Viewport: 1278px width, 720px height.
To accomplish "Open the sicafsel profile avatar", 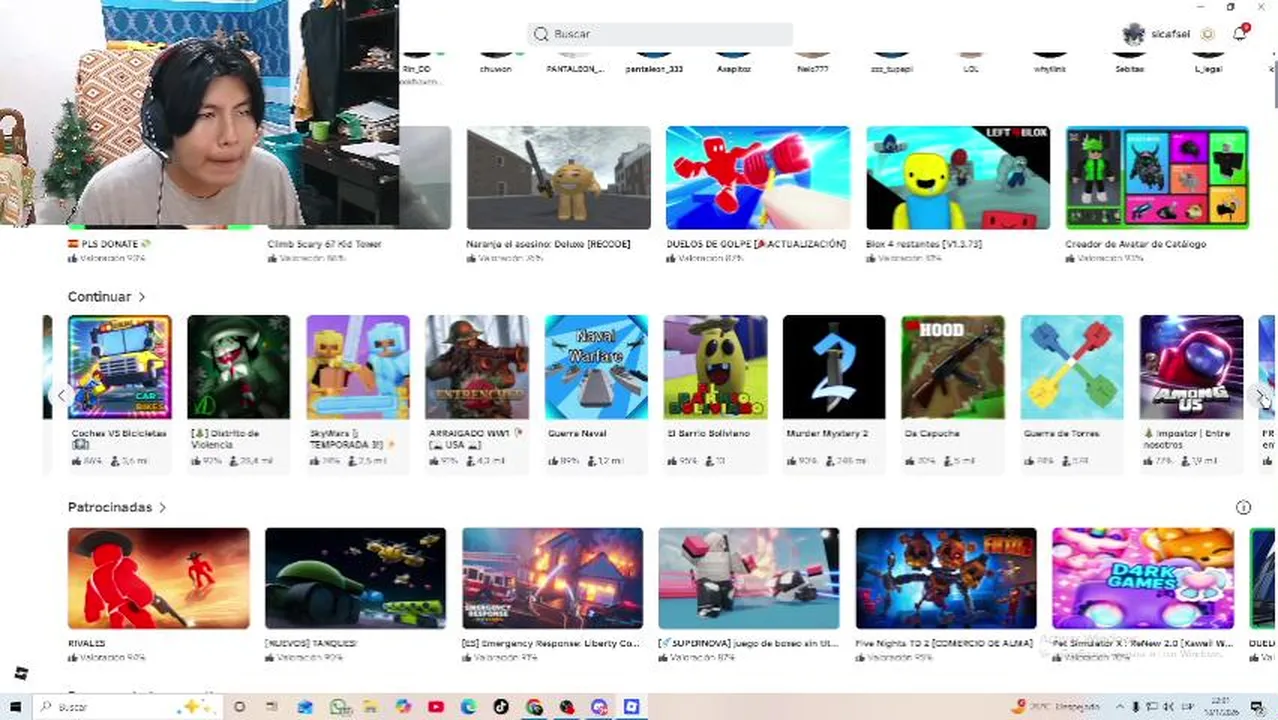I will (1133, 34).
